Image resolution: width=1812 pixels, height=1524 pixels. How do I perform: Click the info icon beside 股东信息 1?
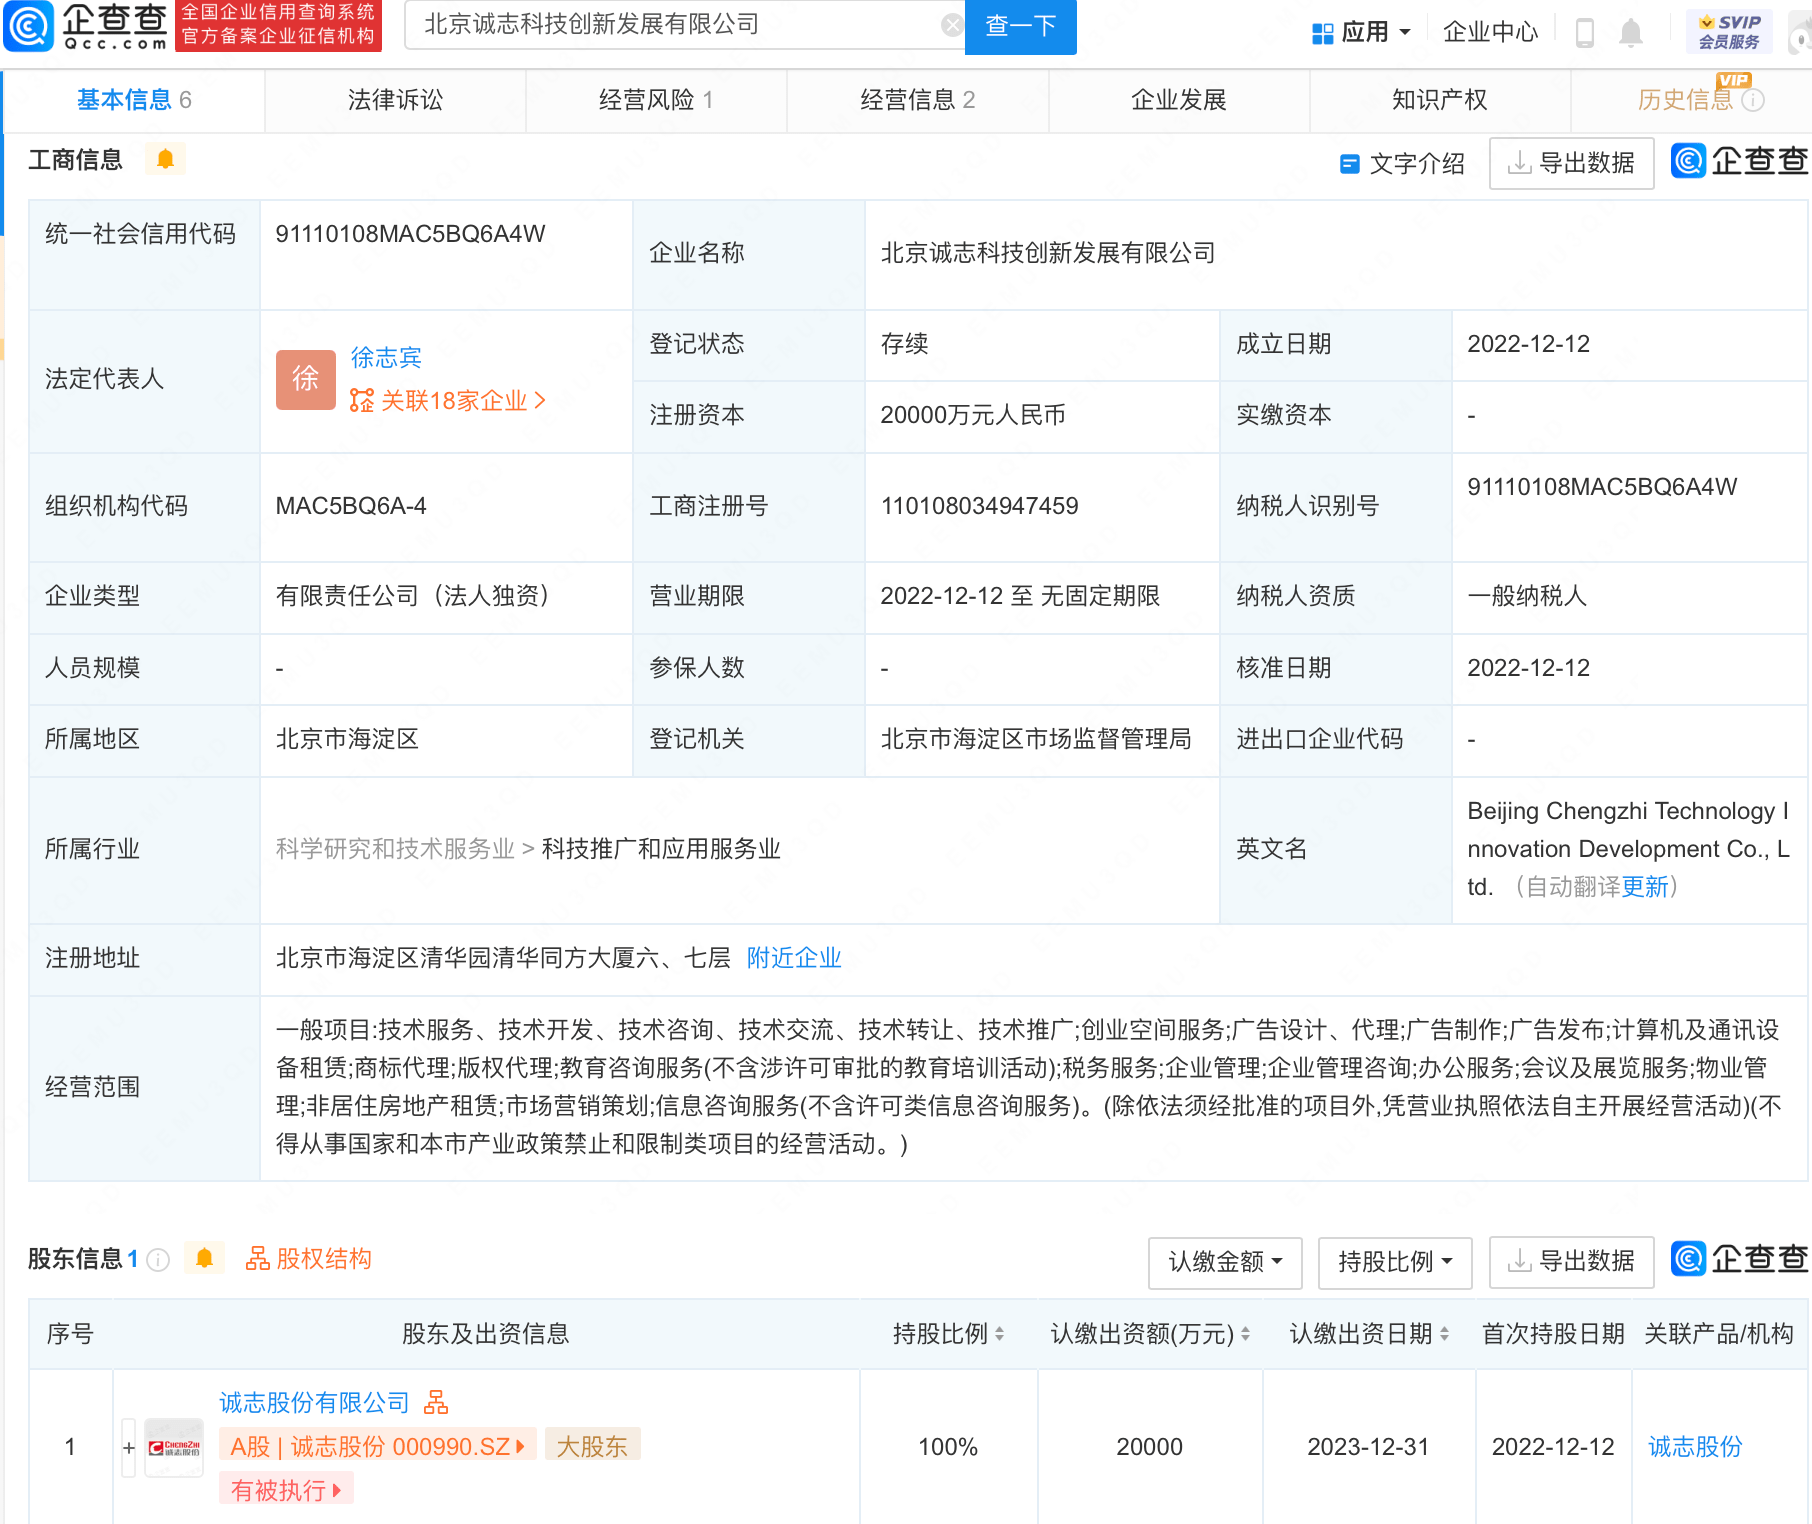[158, 1260]
